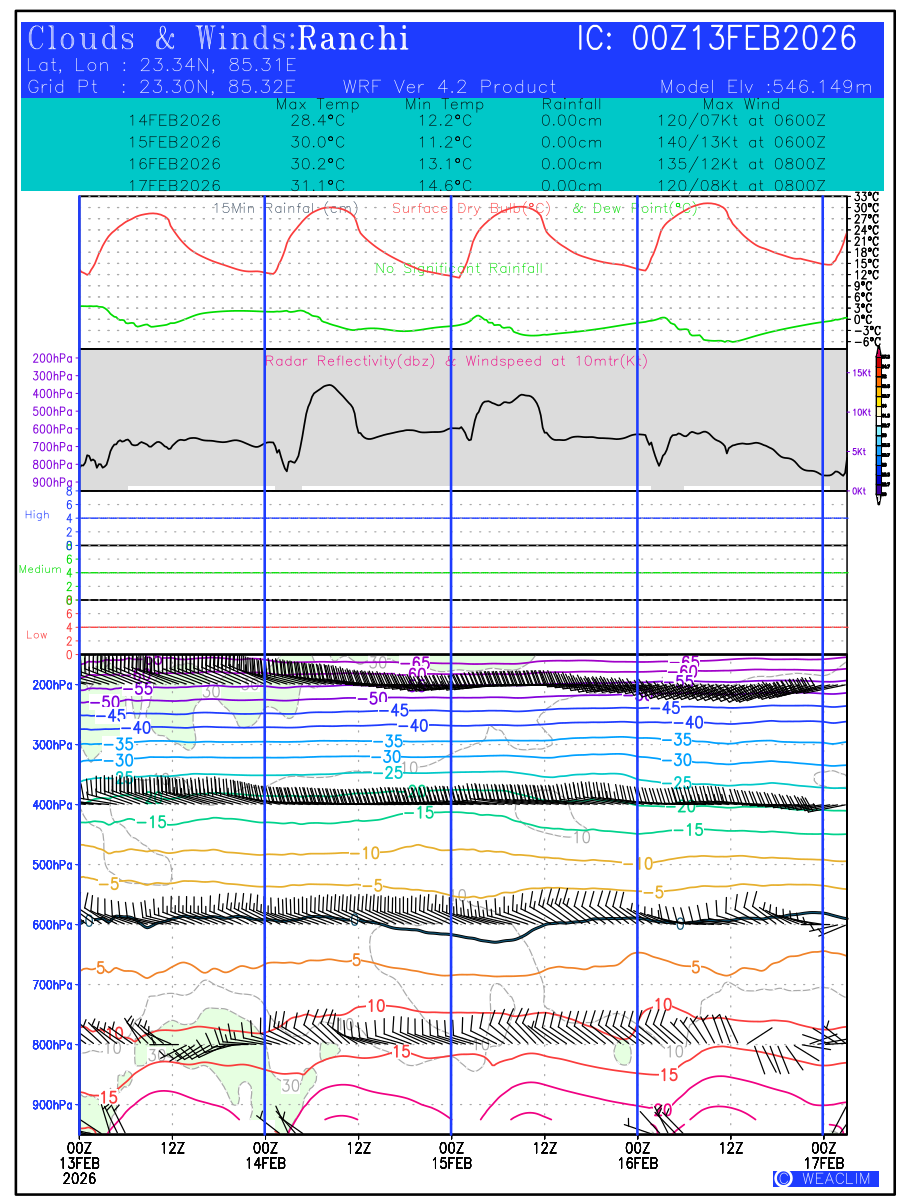Click the Radar Reflectivity & Windspeed panel title
The height and width of the screenshot is (1200, 900).
click(x=456, y=361)
